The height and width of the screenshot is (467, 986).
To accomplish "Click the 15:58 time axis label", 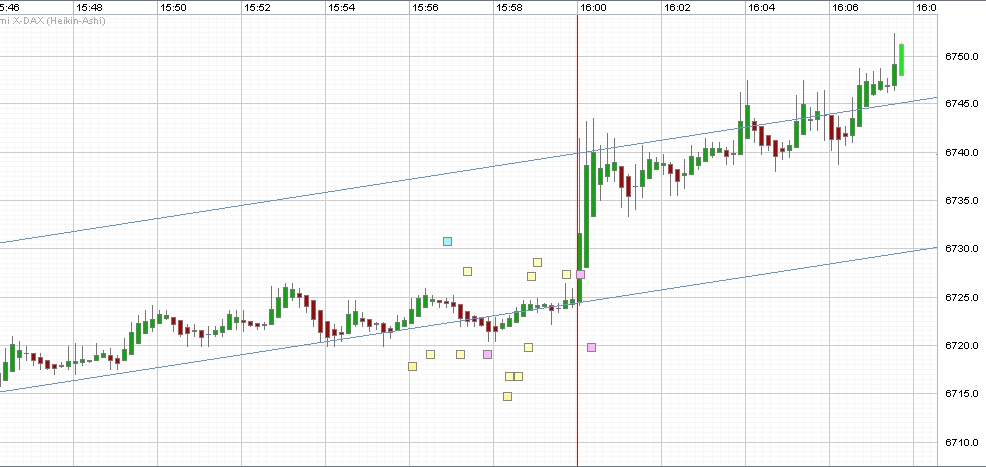I will coord(509,8).
